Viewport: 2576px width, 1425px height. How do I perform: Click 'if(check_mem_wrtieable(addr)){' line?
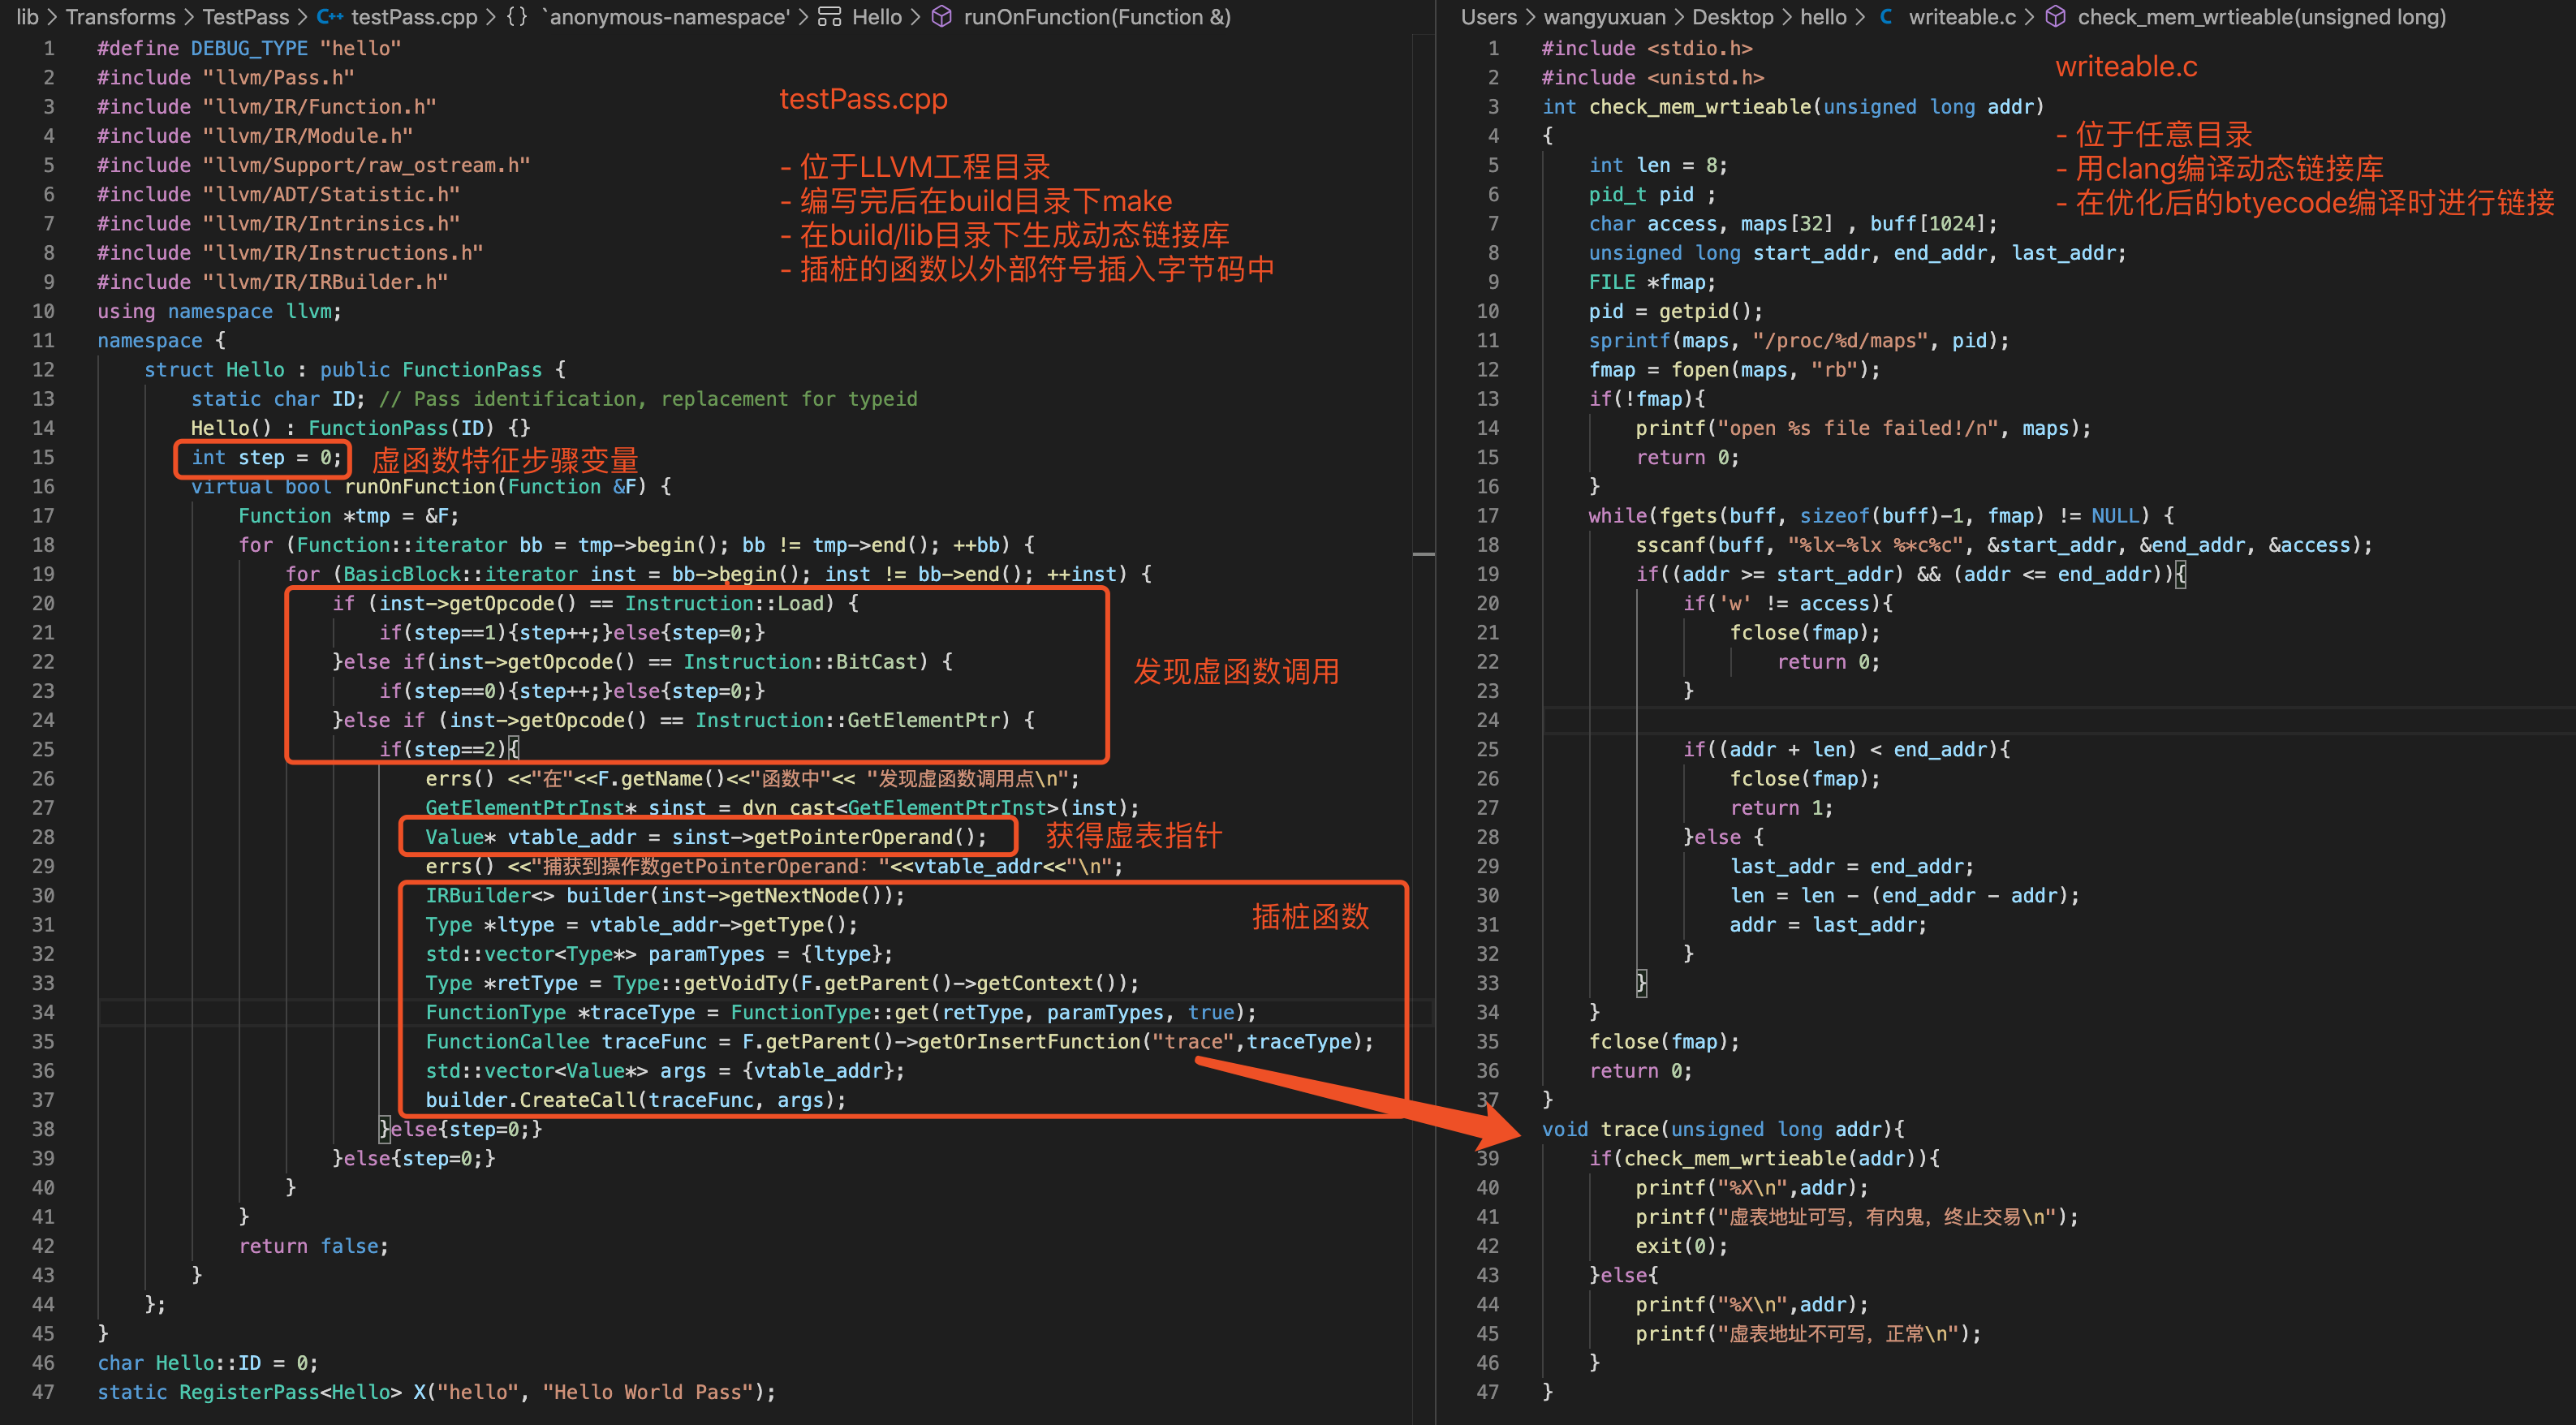[1763, 1158]
